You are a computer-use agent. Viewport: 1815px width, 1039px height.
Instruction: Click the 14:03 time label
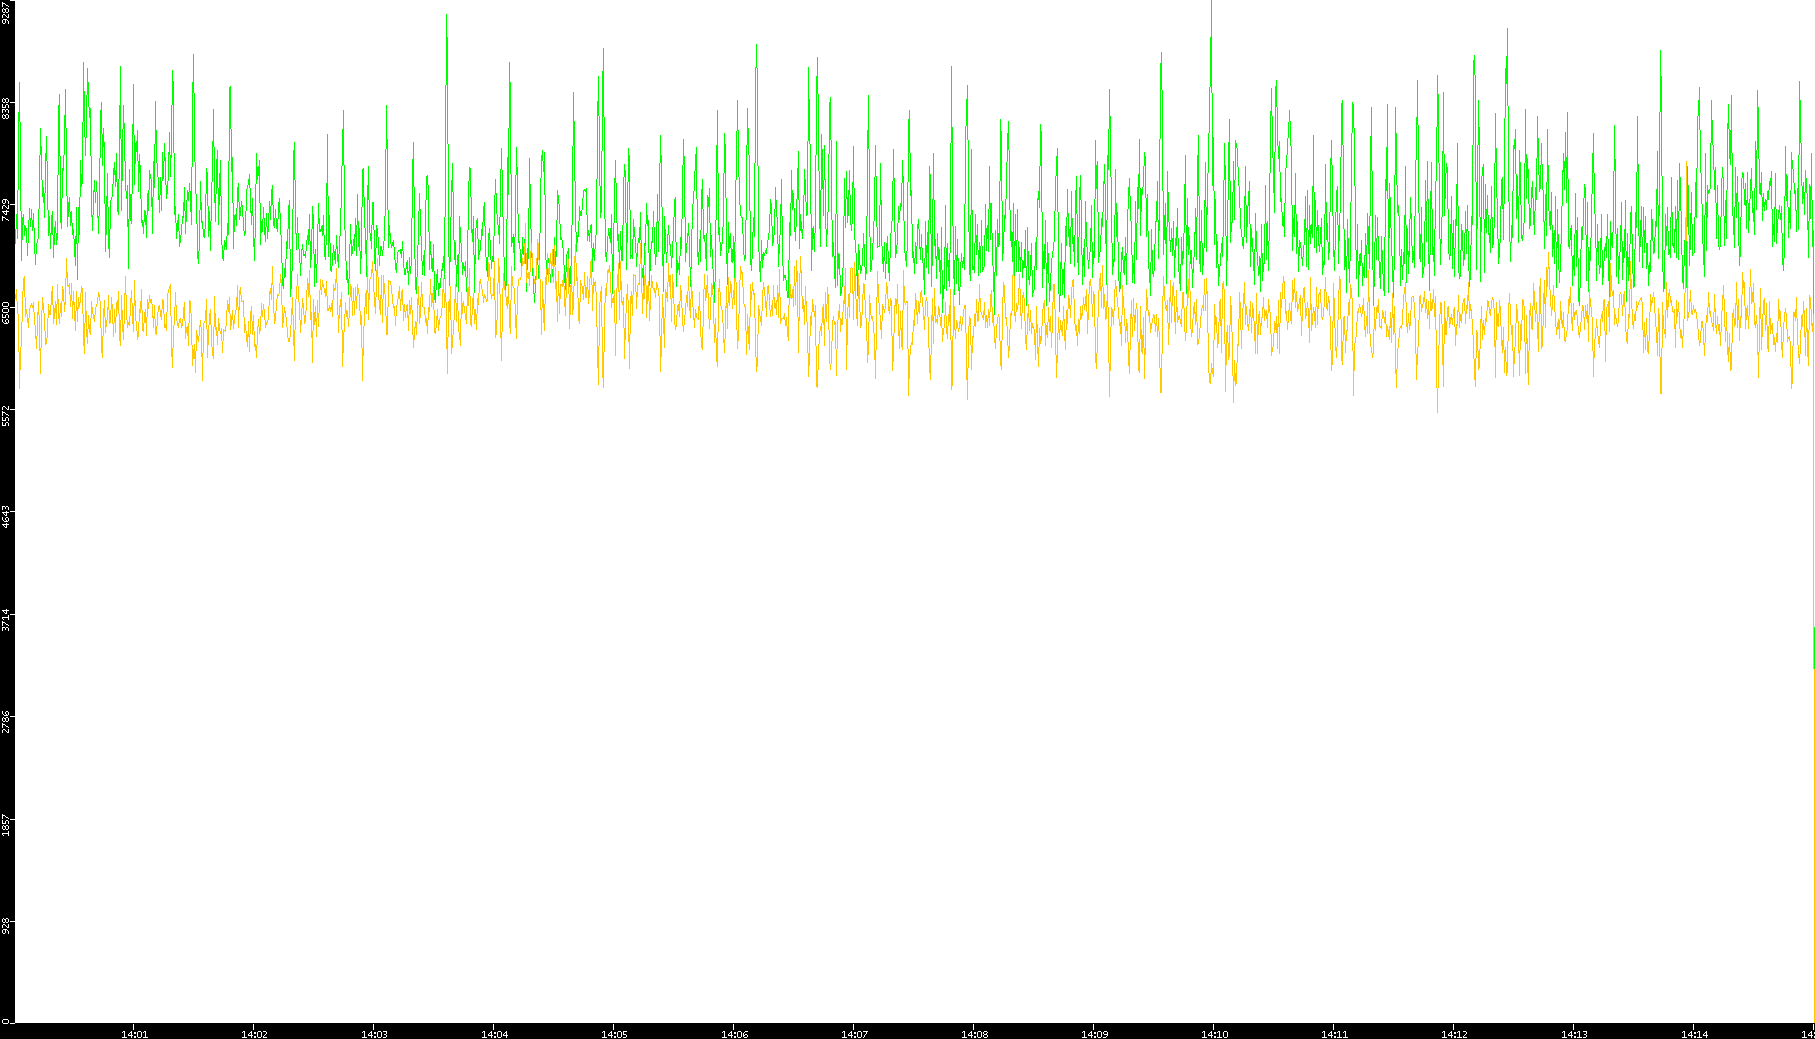pos(375,1034)
